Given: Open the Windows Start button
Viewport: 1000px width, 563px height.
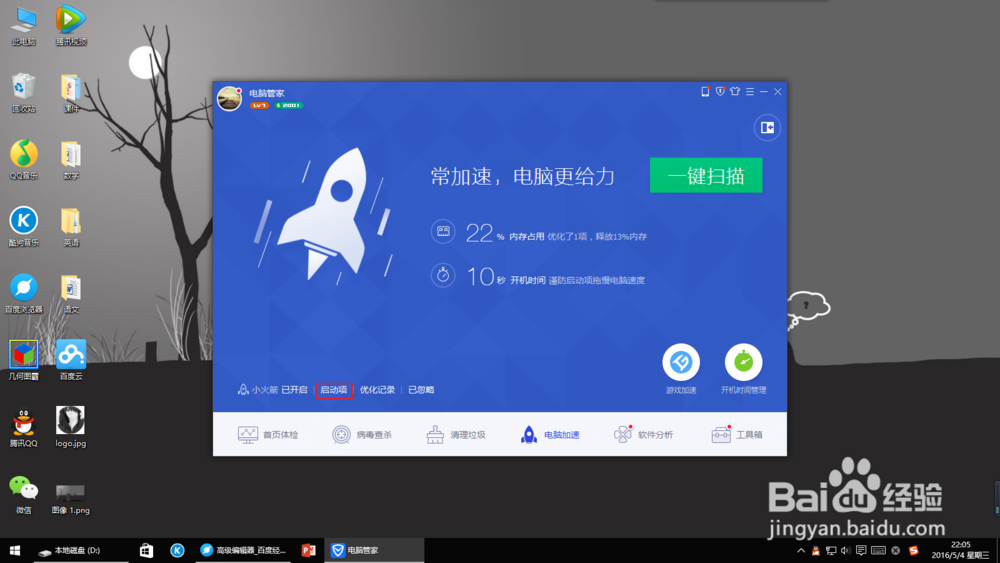Looking at the screenshot, I should tap(15, 550).
